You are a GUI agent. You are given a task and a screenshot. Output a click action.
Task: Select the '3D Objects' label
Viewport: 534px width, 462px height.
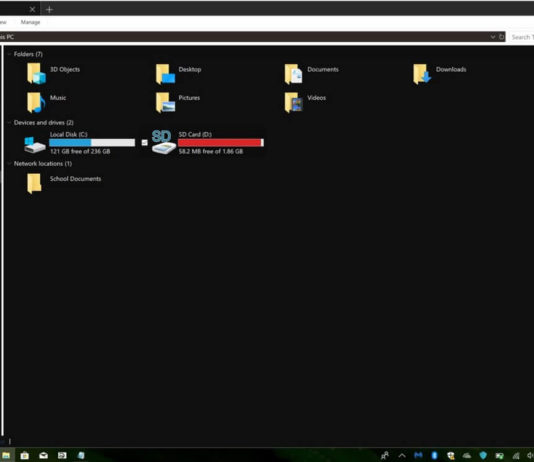click(65, 69)
